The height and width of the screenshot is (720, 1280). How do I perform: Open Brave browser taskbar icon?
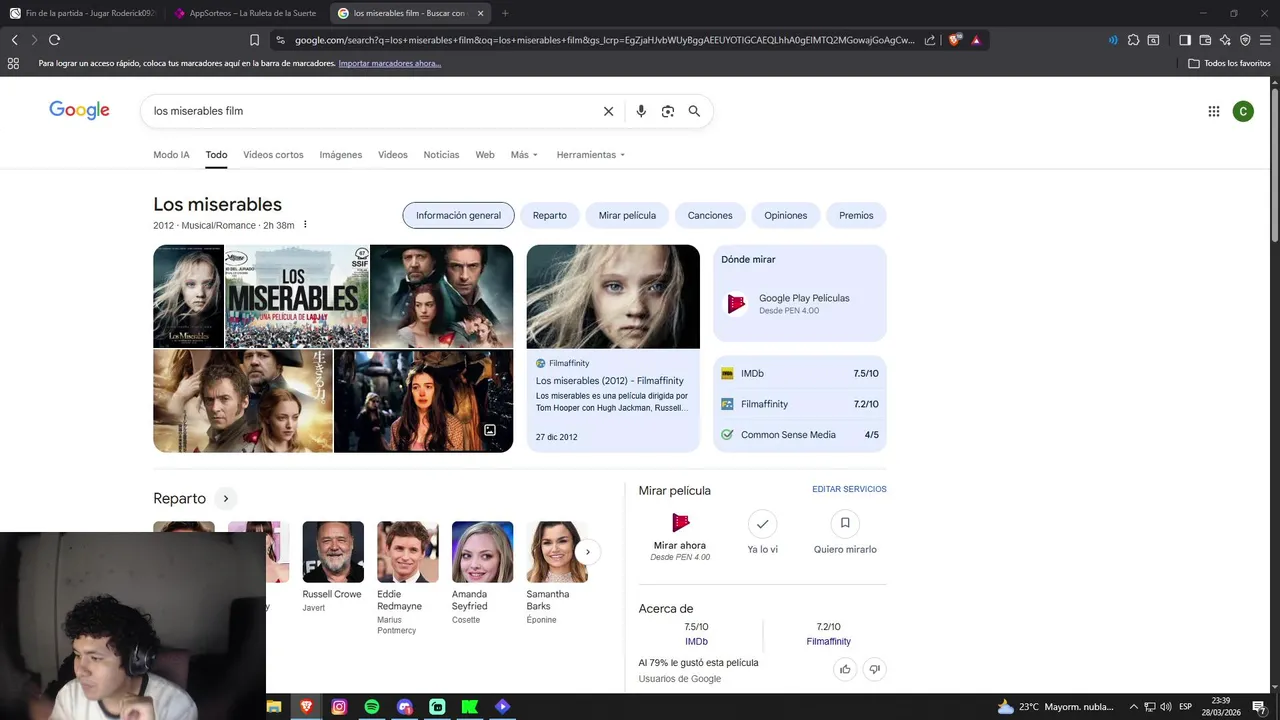pyautogui.click(x=306, y=707)
